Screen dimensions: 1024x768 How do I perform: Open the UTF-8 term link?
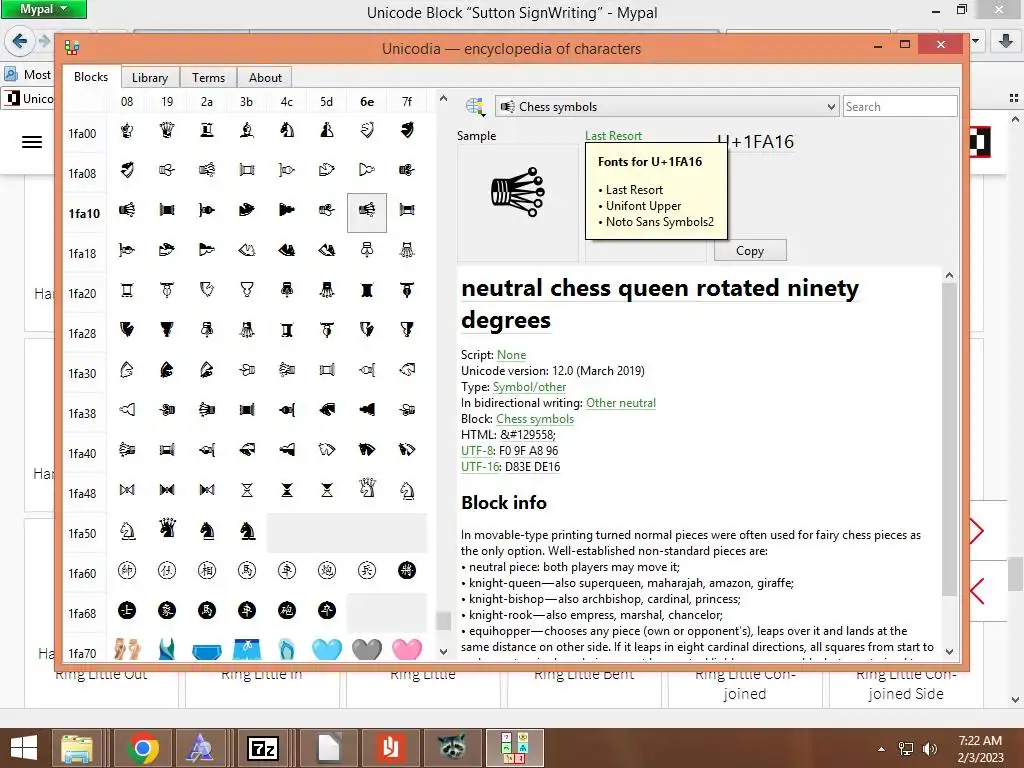[x=477, y=451]
